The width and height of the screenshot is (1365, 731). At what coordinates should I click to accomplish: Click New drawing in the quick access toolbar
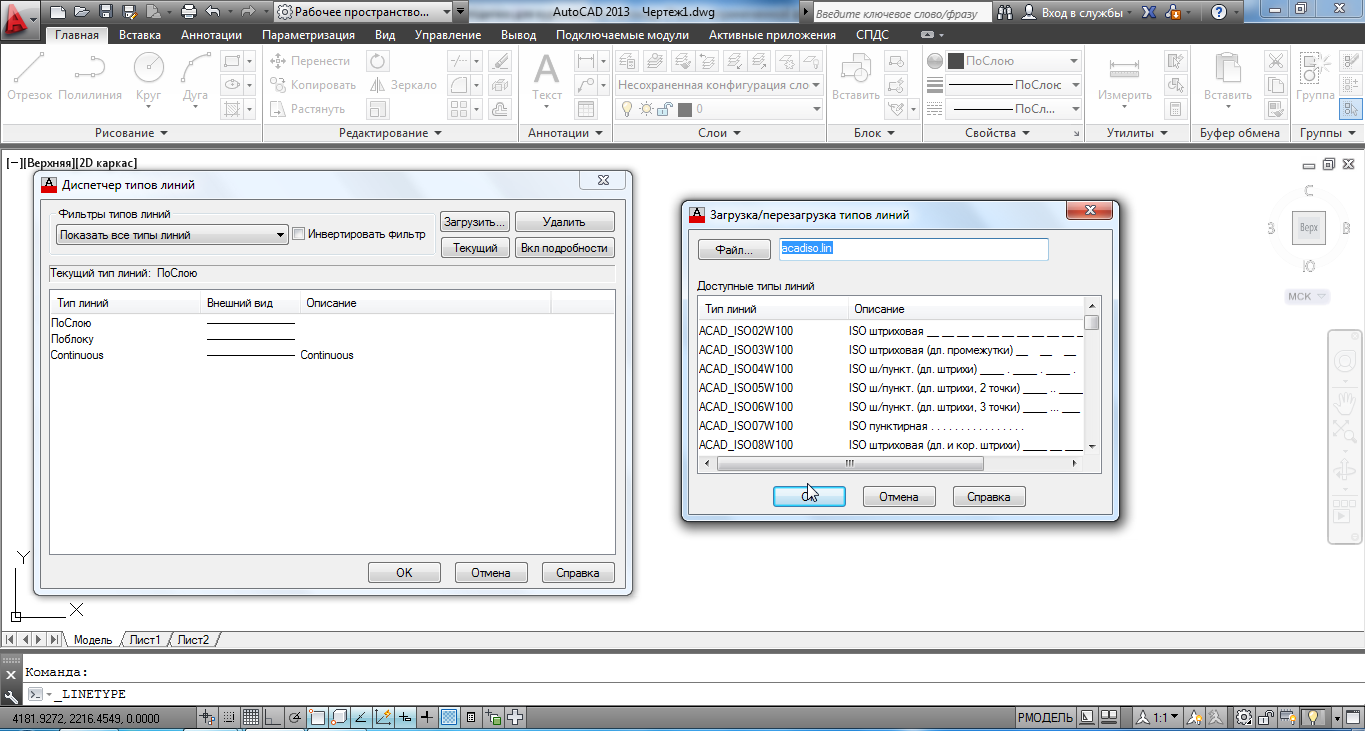tap(58, 12)
